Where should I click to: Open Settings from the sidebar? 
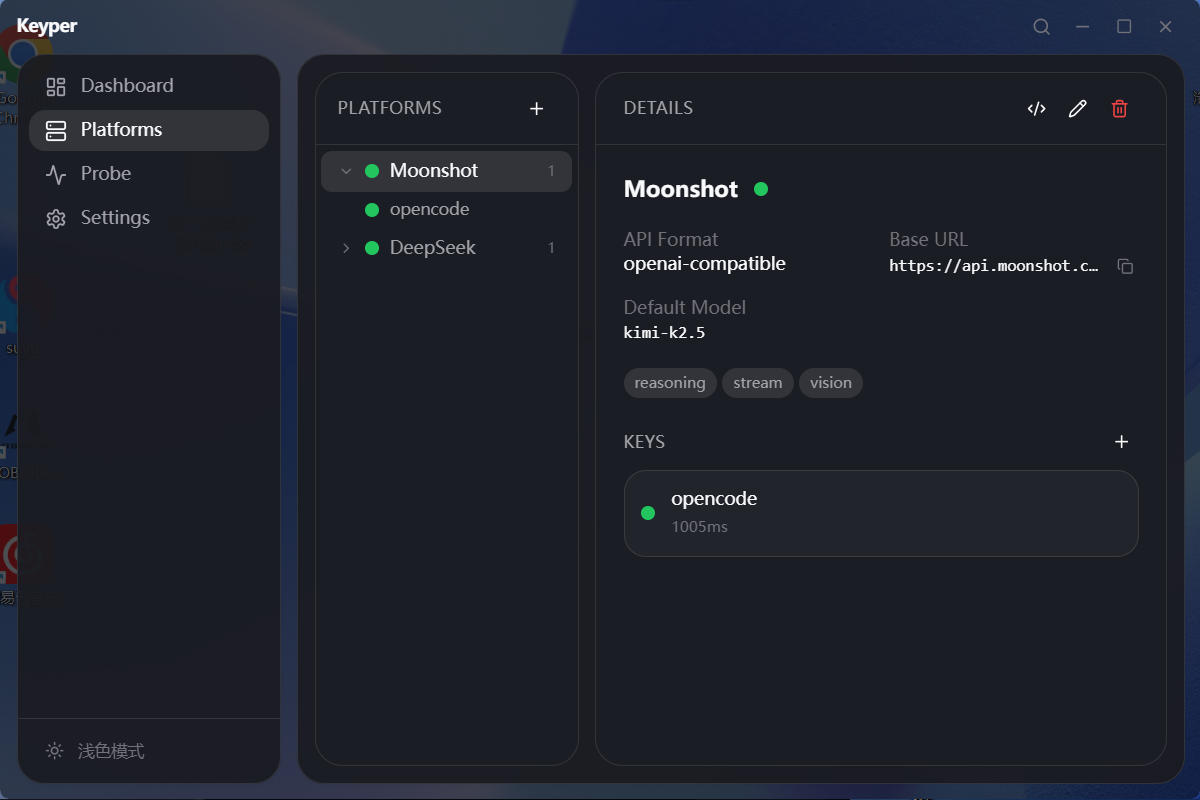tap(149, 218)
